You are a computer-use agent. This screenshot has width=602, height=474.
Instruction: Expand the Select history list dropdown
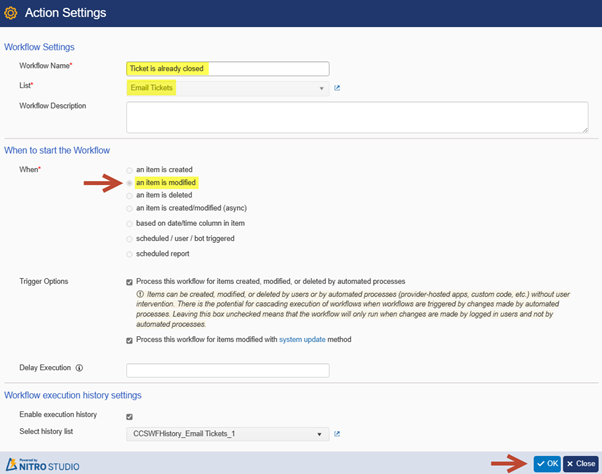click(x=228, y=434)
